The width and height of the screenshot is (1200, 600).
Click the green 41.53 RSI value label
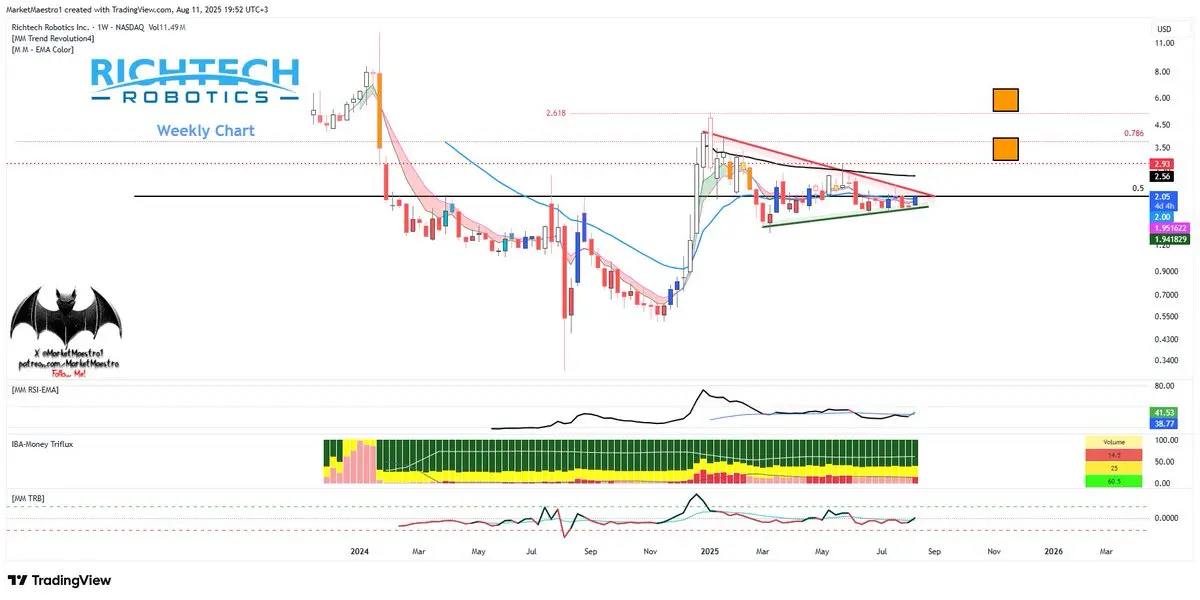tap(1163, 412)
